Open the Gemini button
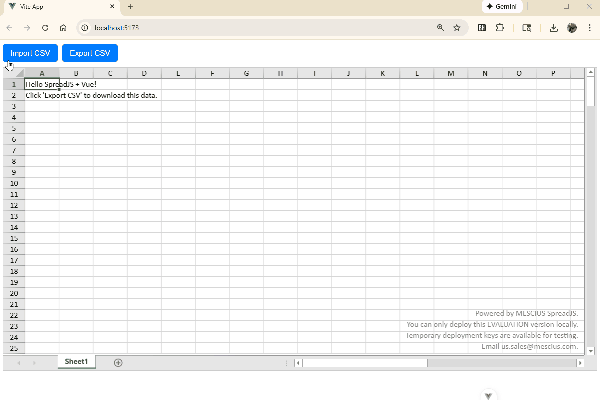 tap(502, 7)
